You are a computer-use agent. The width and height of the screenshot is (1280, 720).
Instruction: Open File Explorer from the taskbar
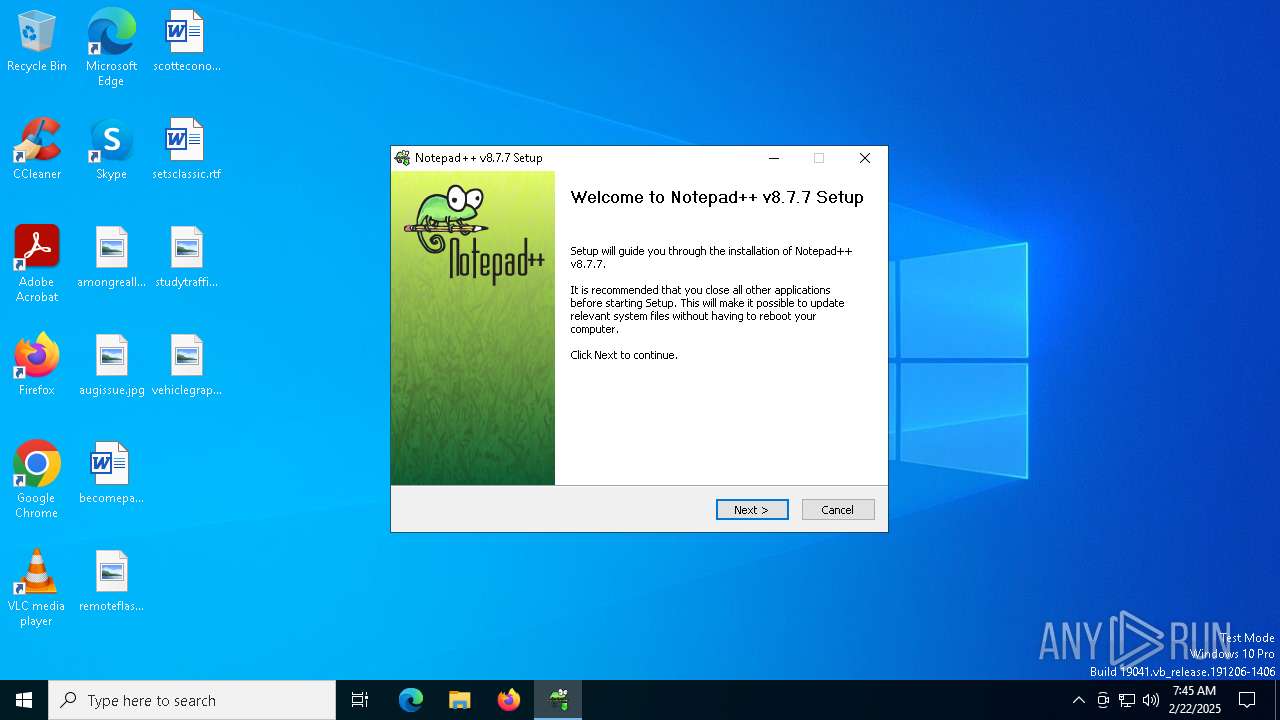click(459, 700)
